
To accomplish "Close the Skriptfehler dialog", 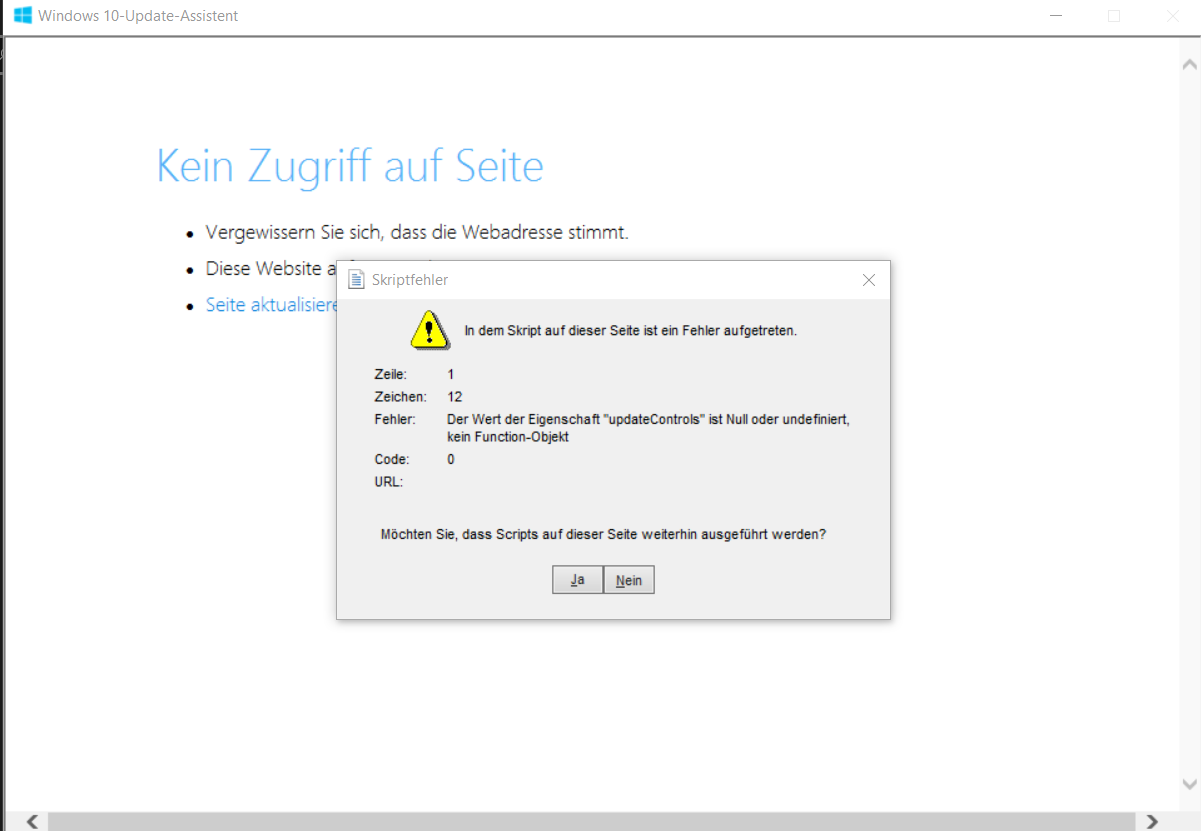I will (x=869, y=280).
